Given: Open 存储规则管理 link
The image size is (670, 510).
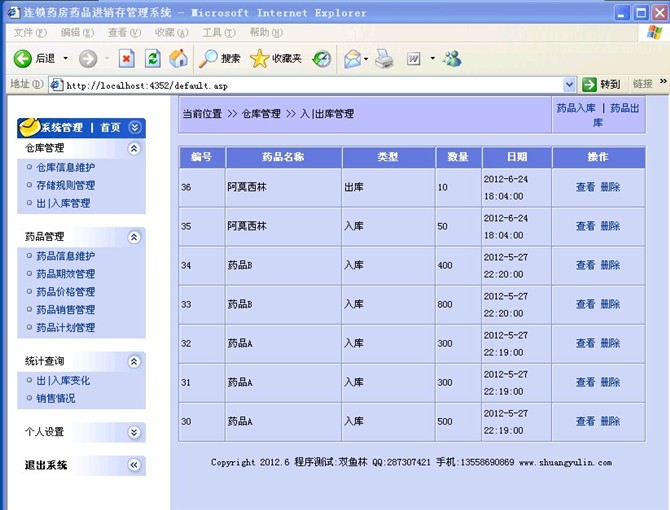Looking at the screenshot, I should pyautogui.click(x=65, y=185).
